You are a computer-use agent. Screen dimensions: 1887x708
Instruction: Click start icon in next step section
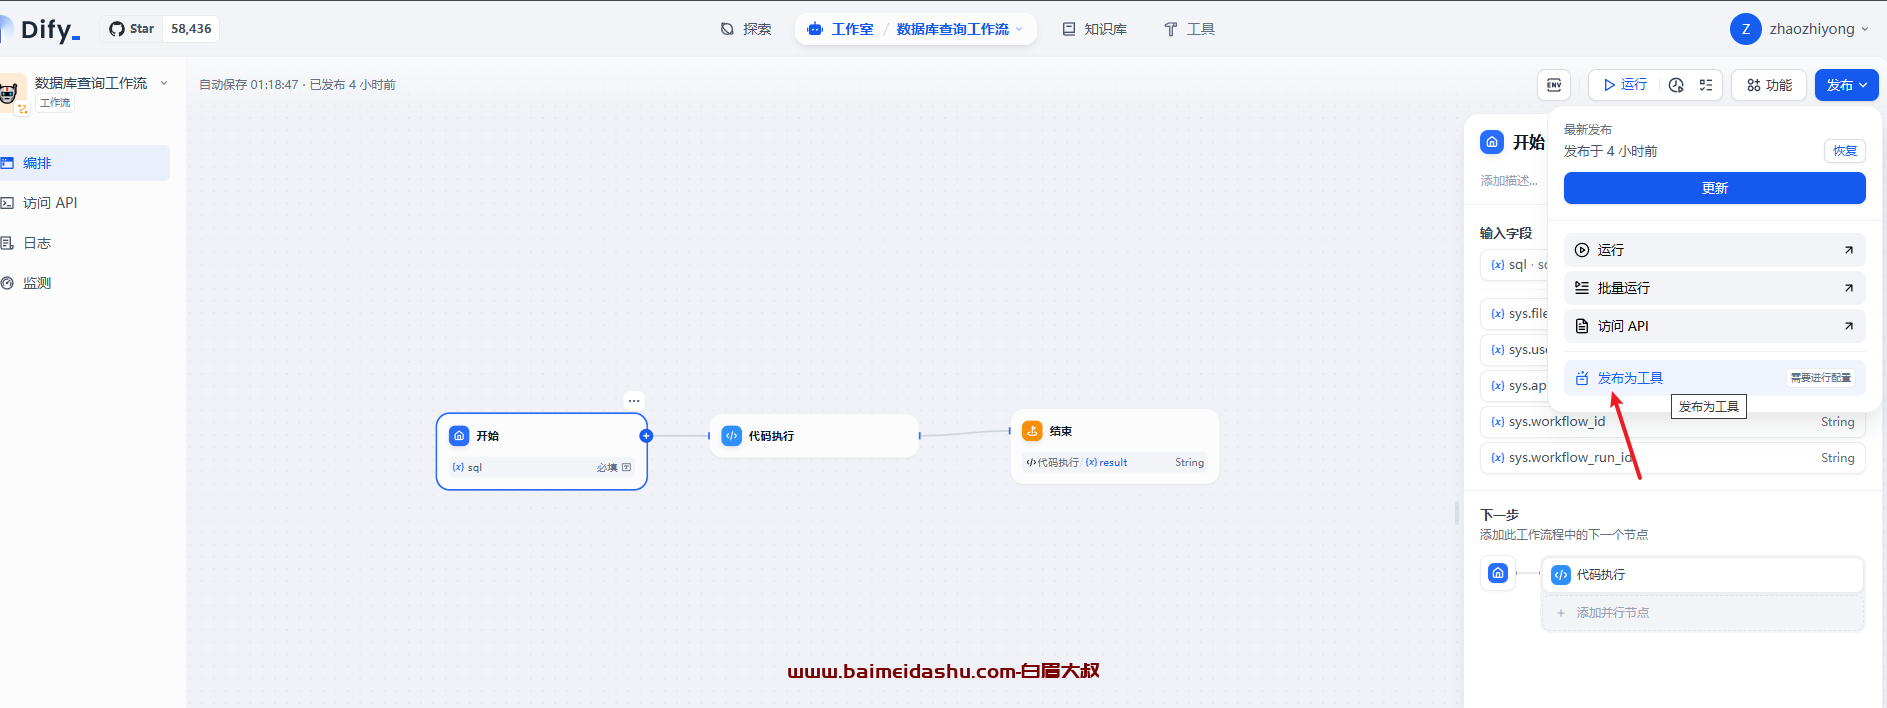pos(1498,573)
